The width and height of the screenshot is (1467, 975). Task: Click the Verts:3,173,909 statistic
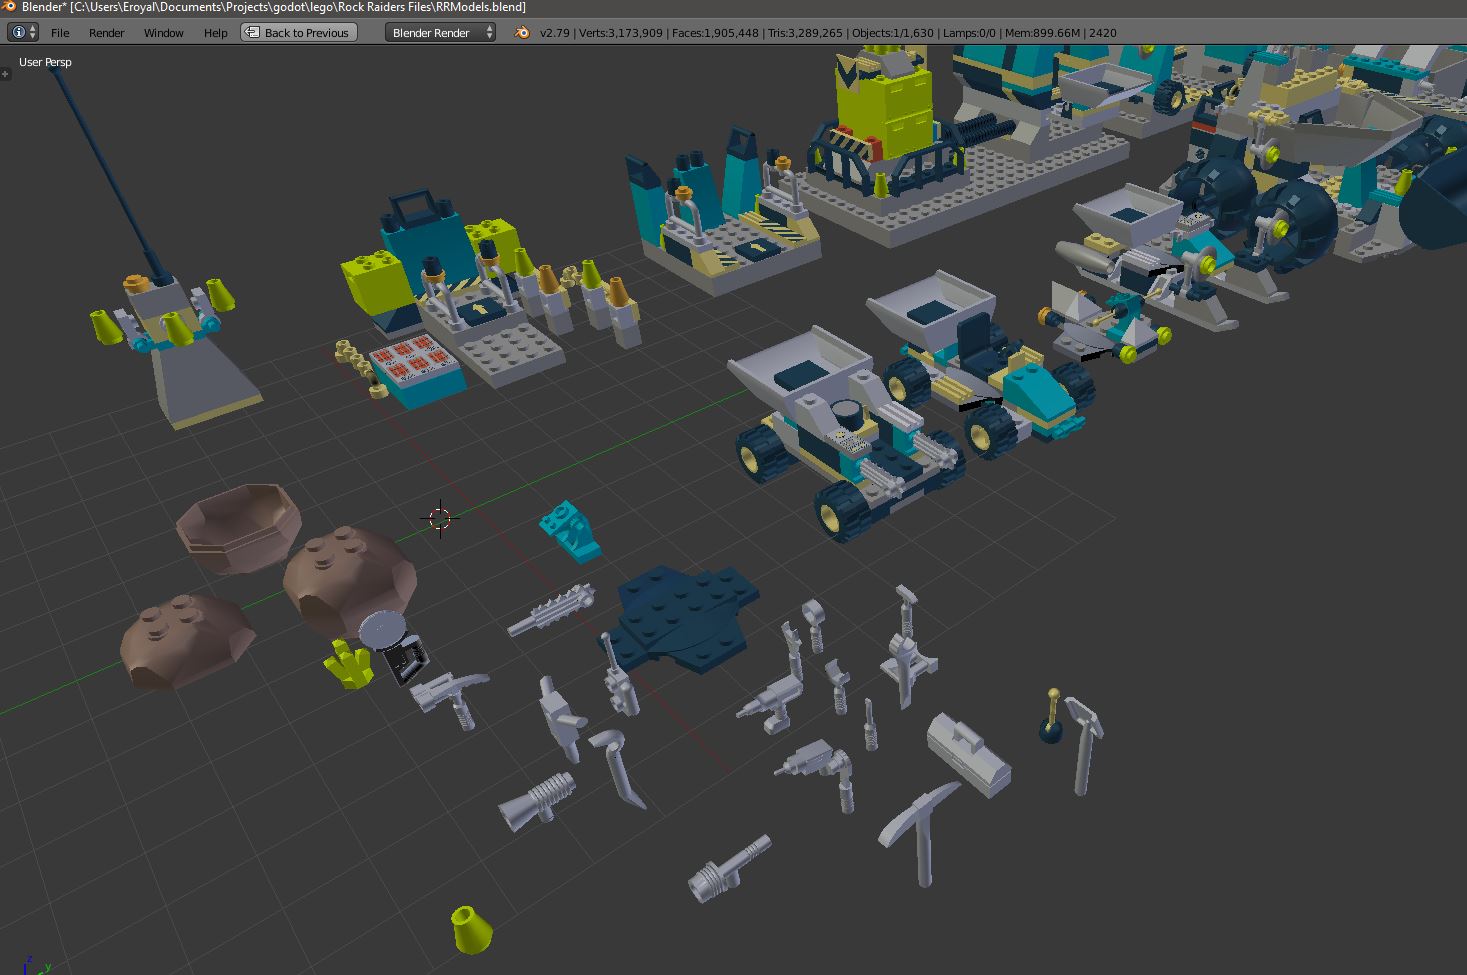[621, 33]
